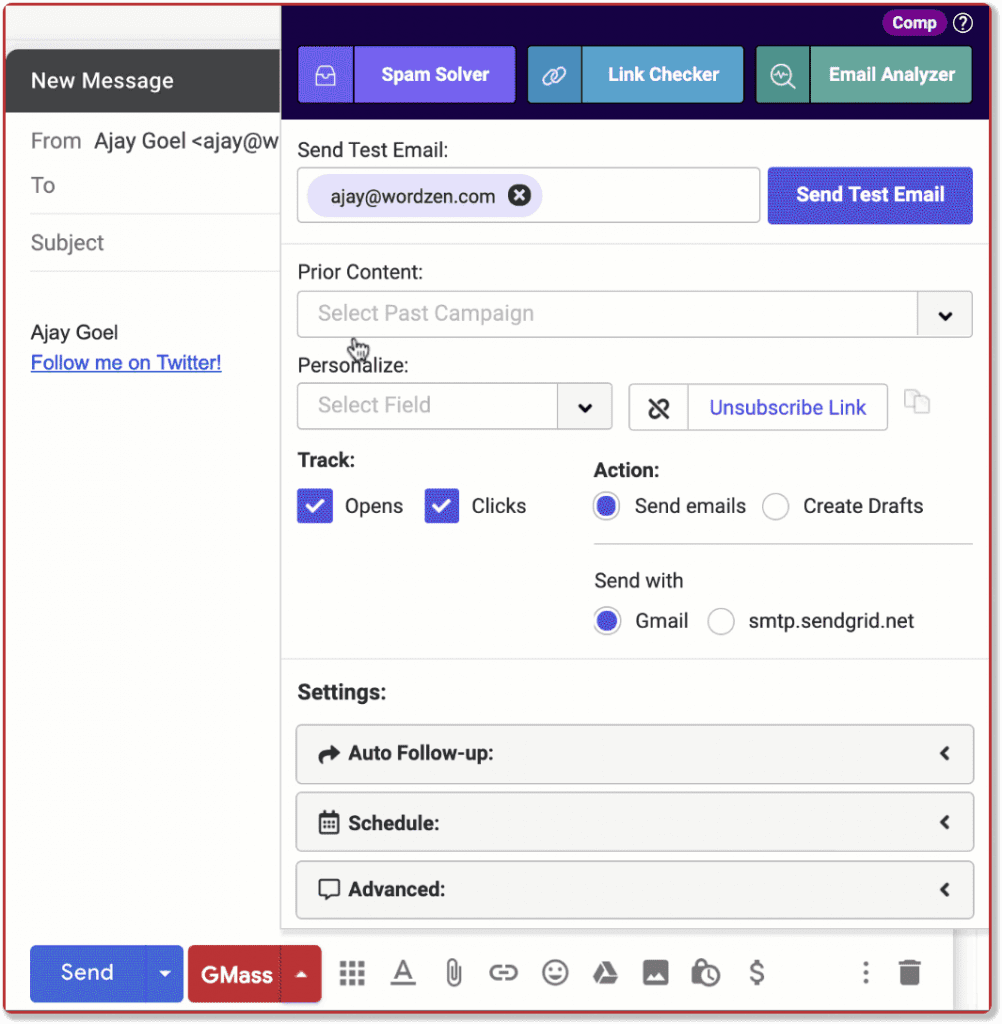Insert an emoji with the smiley icon

click(555, 973)
